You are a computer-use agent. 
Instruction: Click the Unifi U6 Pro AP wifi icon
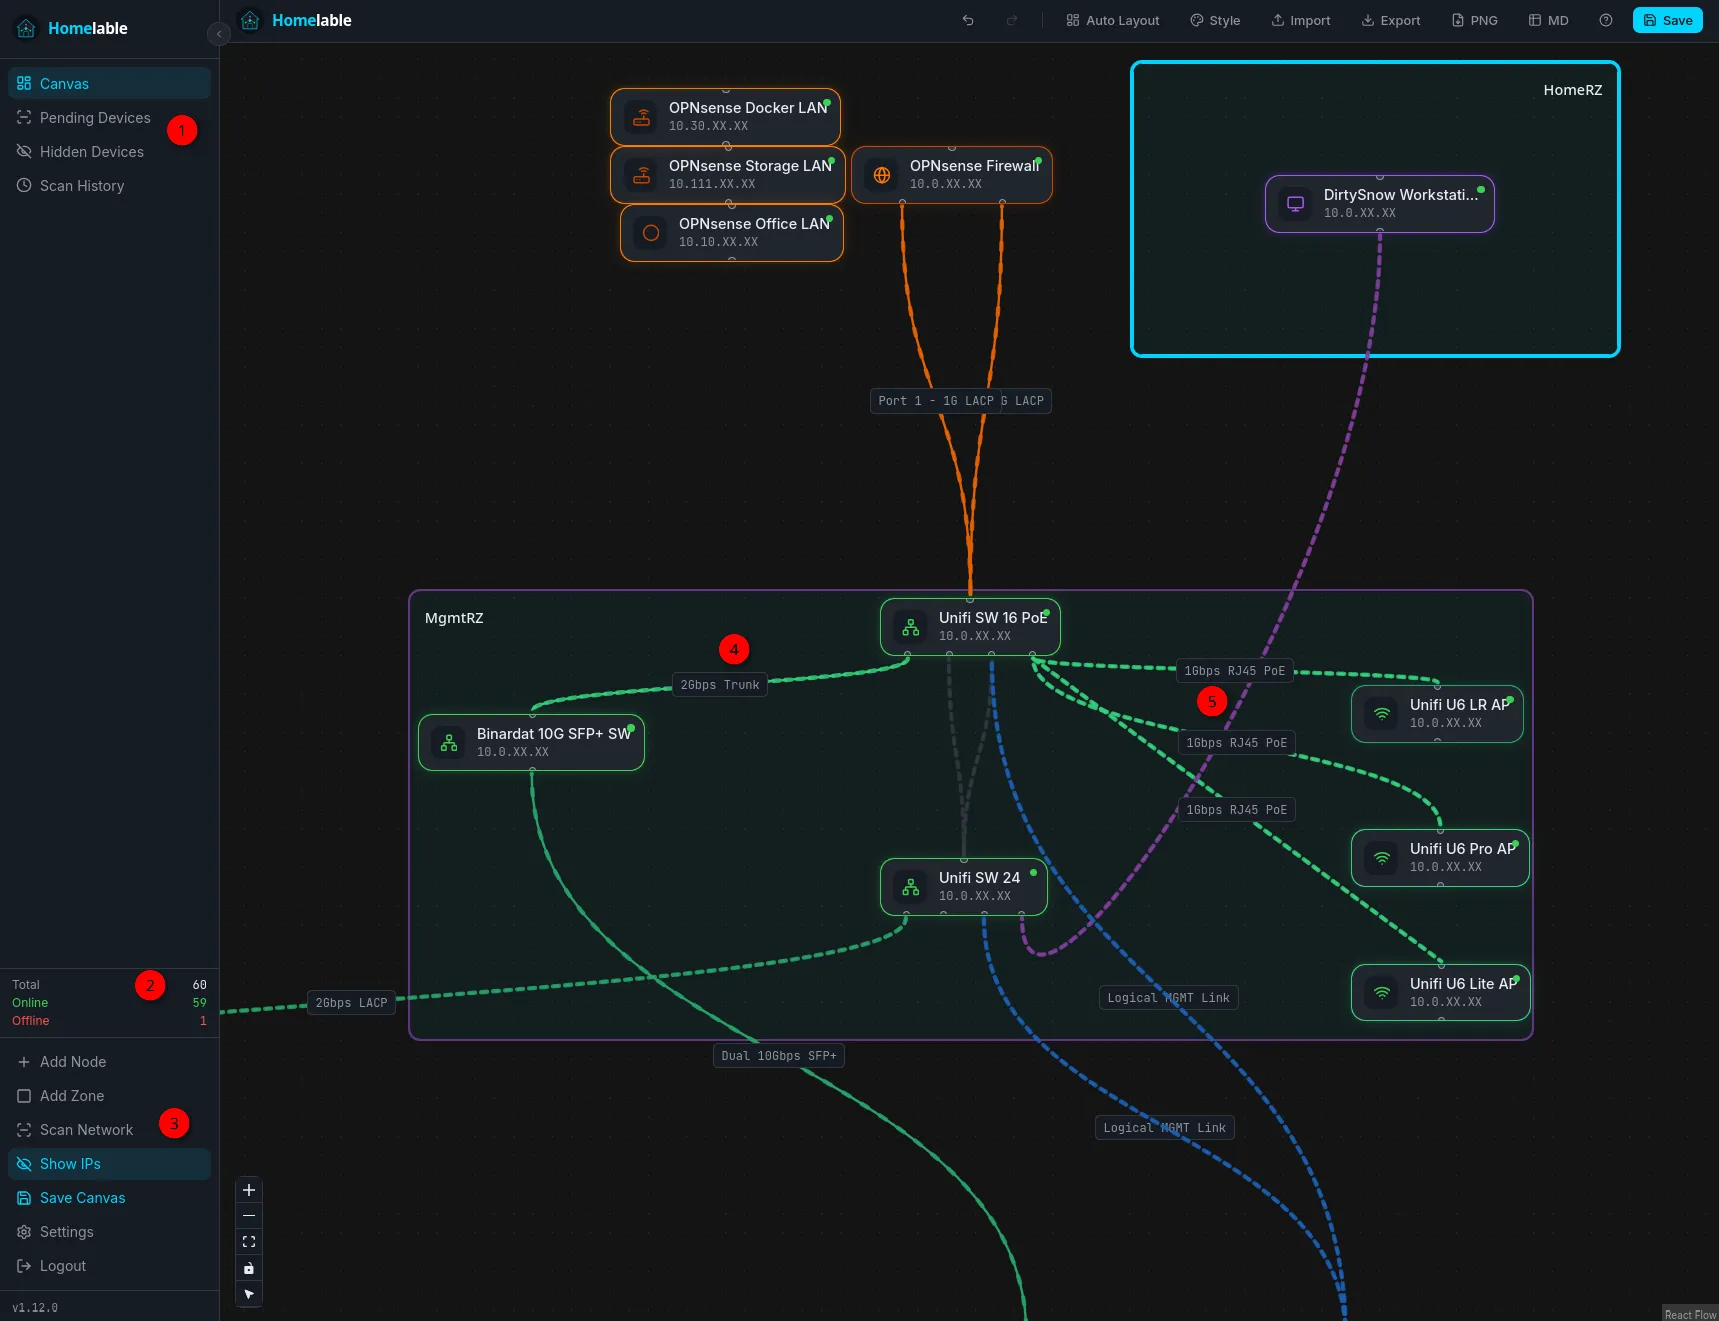coord(1382,858)
